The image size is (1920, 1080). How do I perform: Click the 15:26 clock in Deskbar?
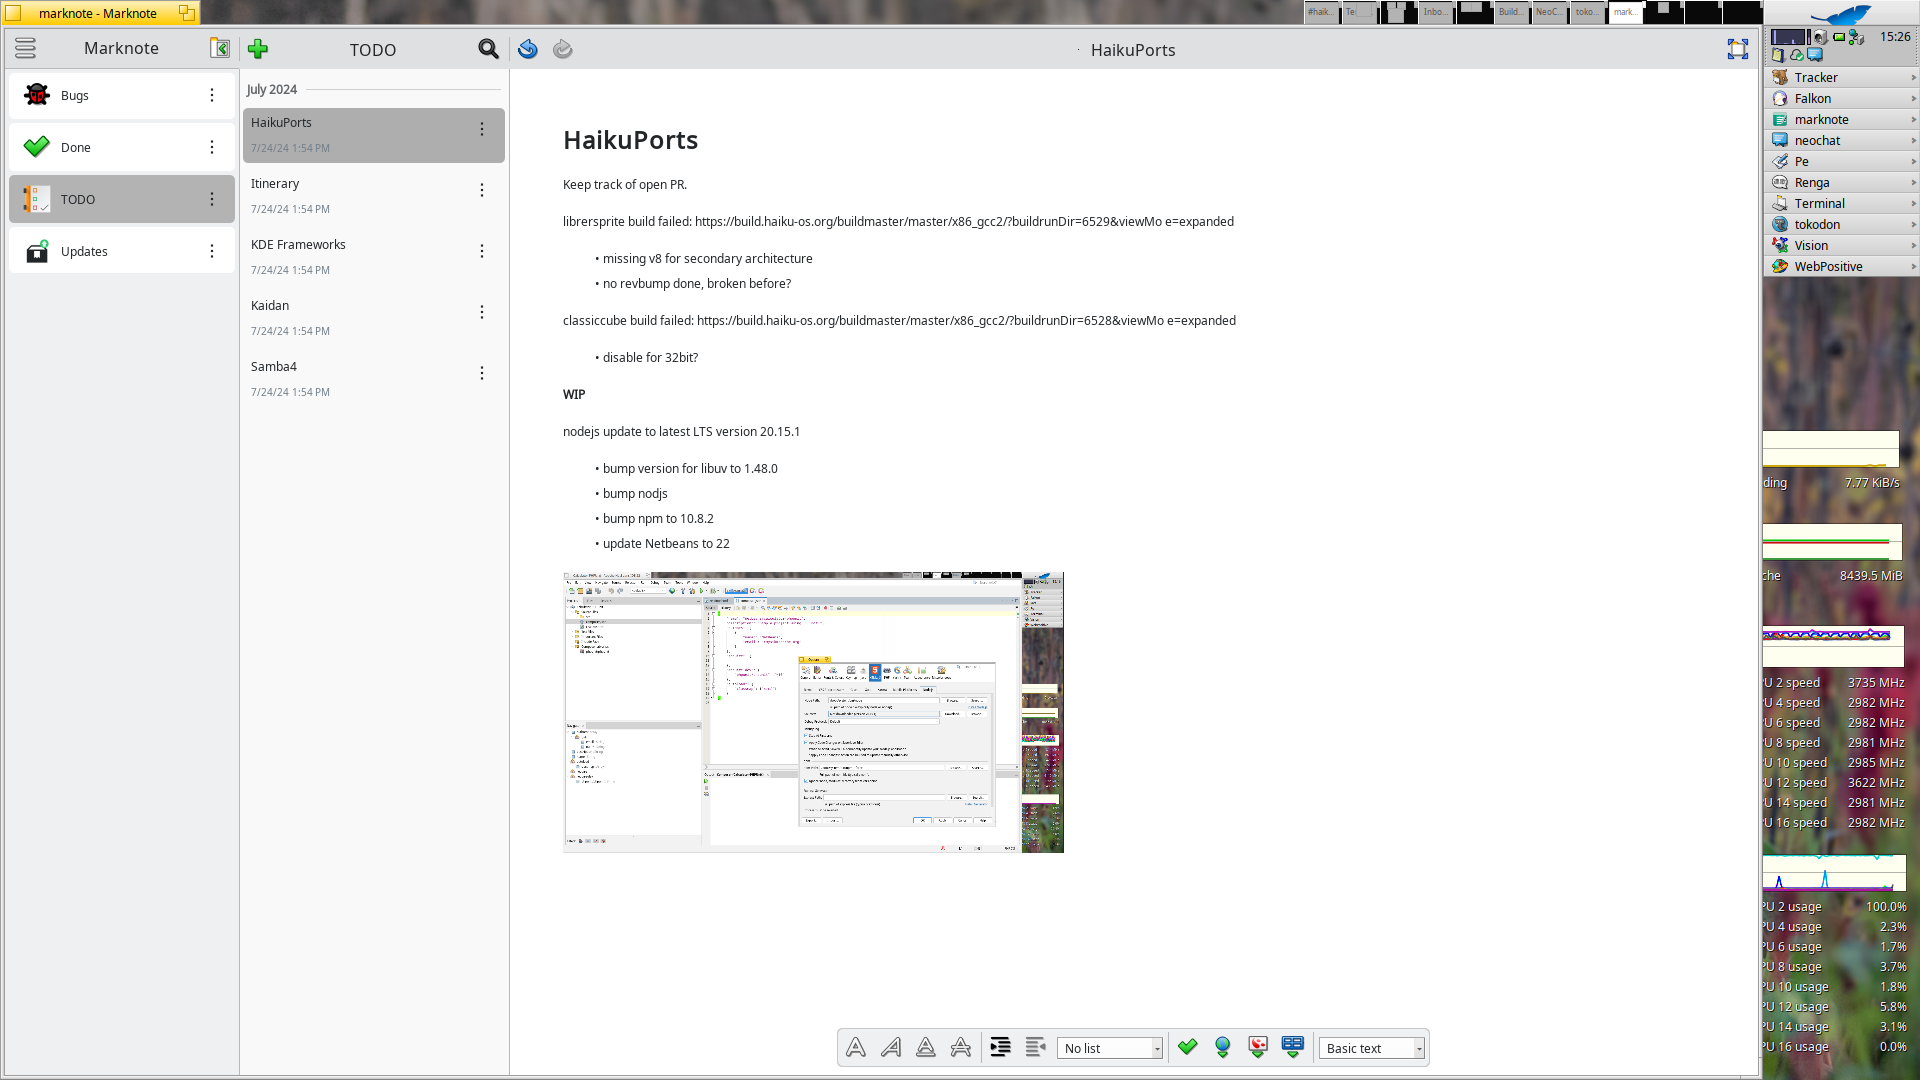pos(1895,36)
